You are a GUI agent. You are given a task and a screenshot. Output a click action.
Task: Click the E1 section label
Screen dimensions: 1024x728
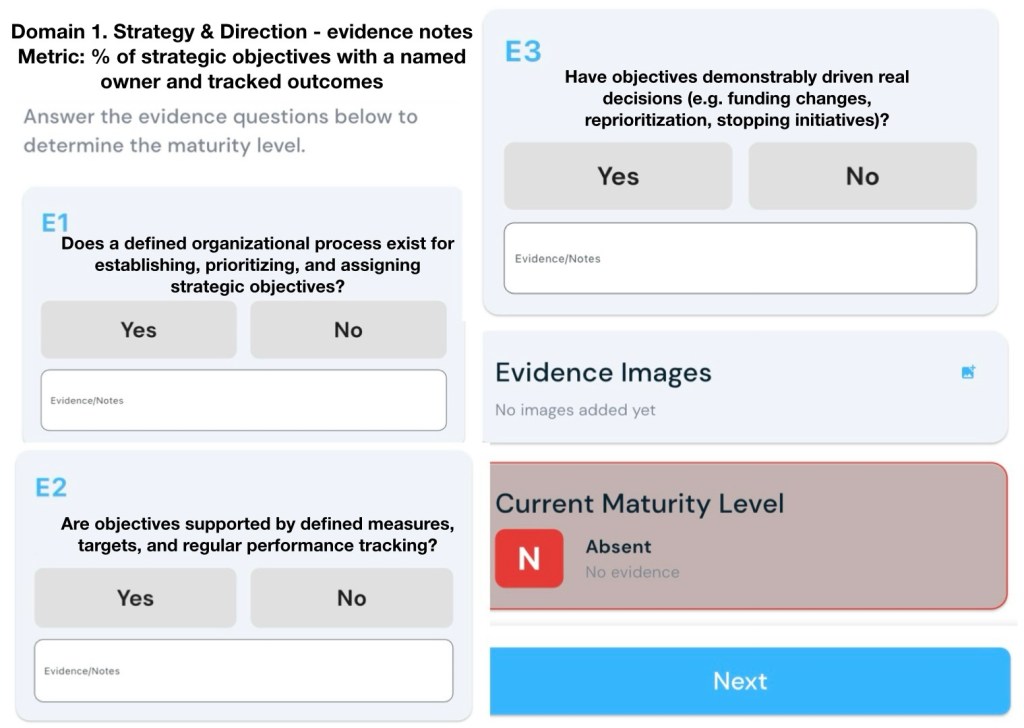(55, 223)
